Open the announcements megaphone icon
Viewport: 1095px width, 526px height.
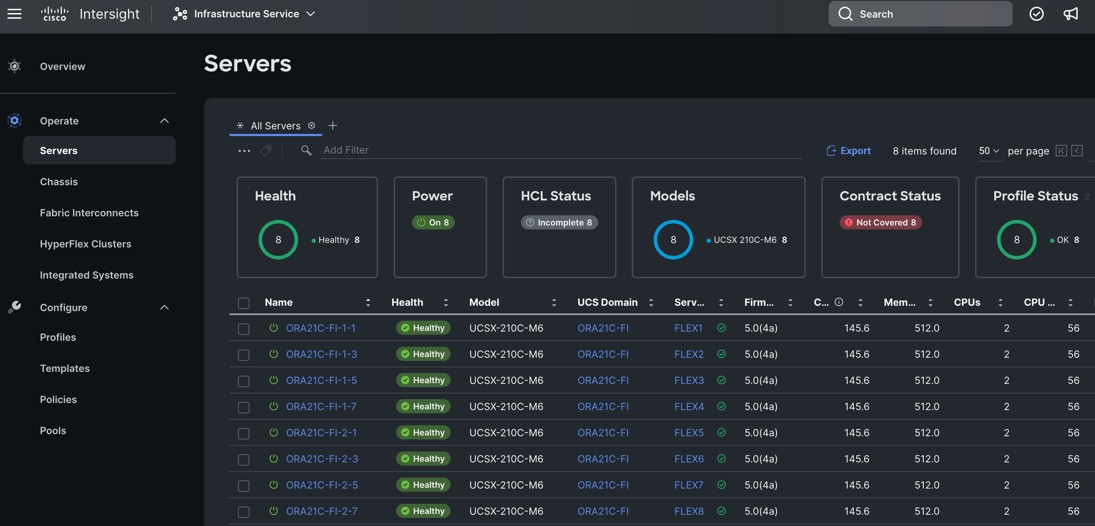(x=1071, y=14)
